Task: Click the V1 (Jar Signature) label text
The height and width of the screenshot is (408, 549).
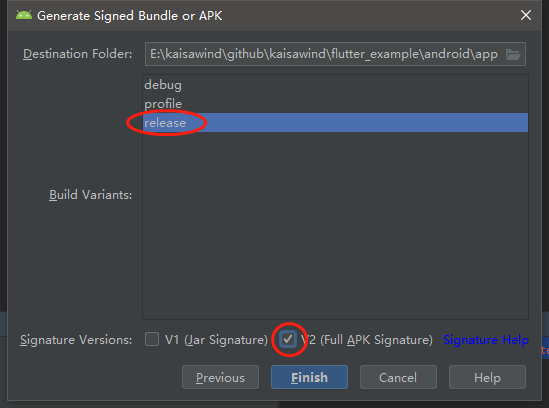Action: click(216, 340)
